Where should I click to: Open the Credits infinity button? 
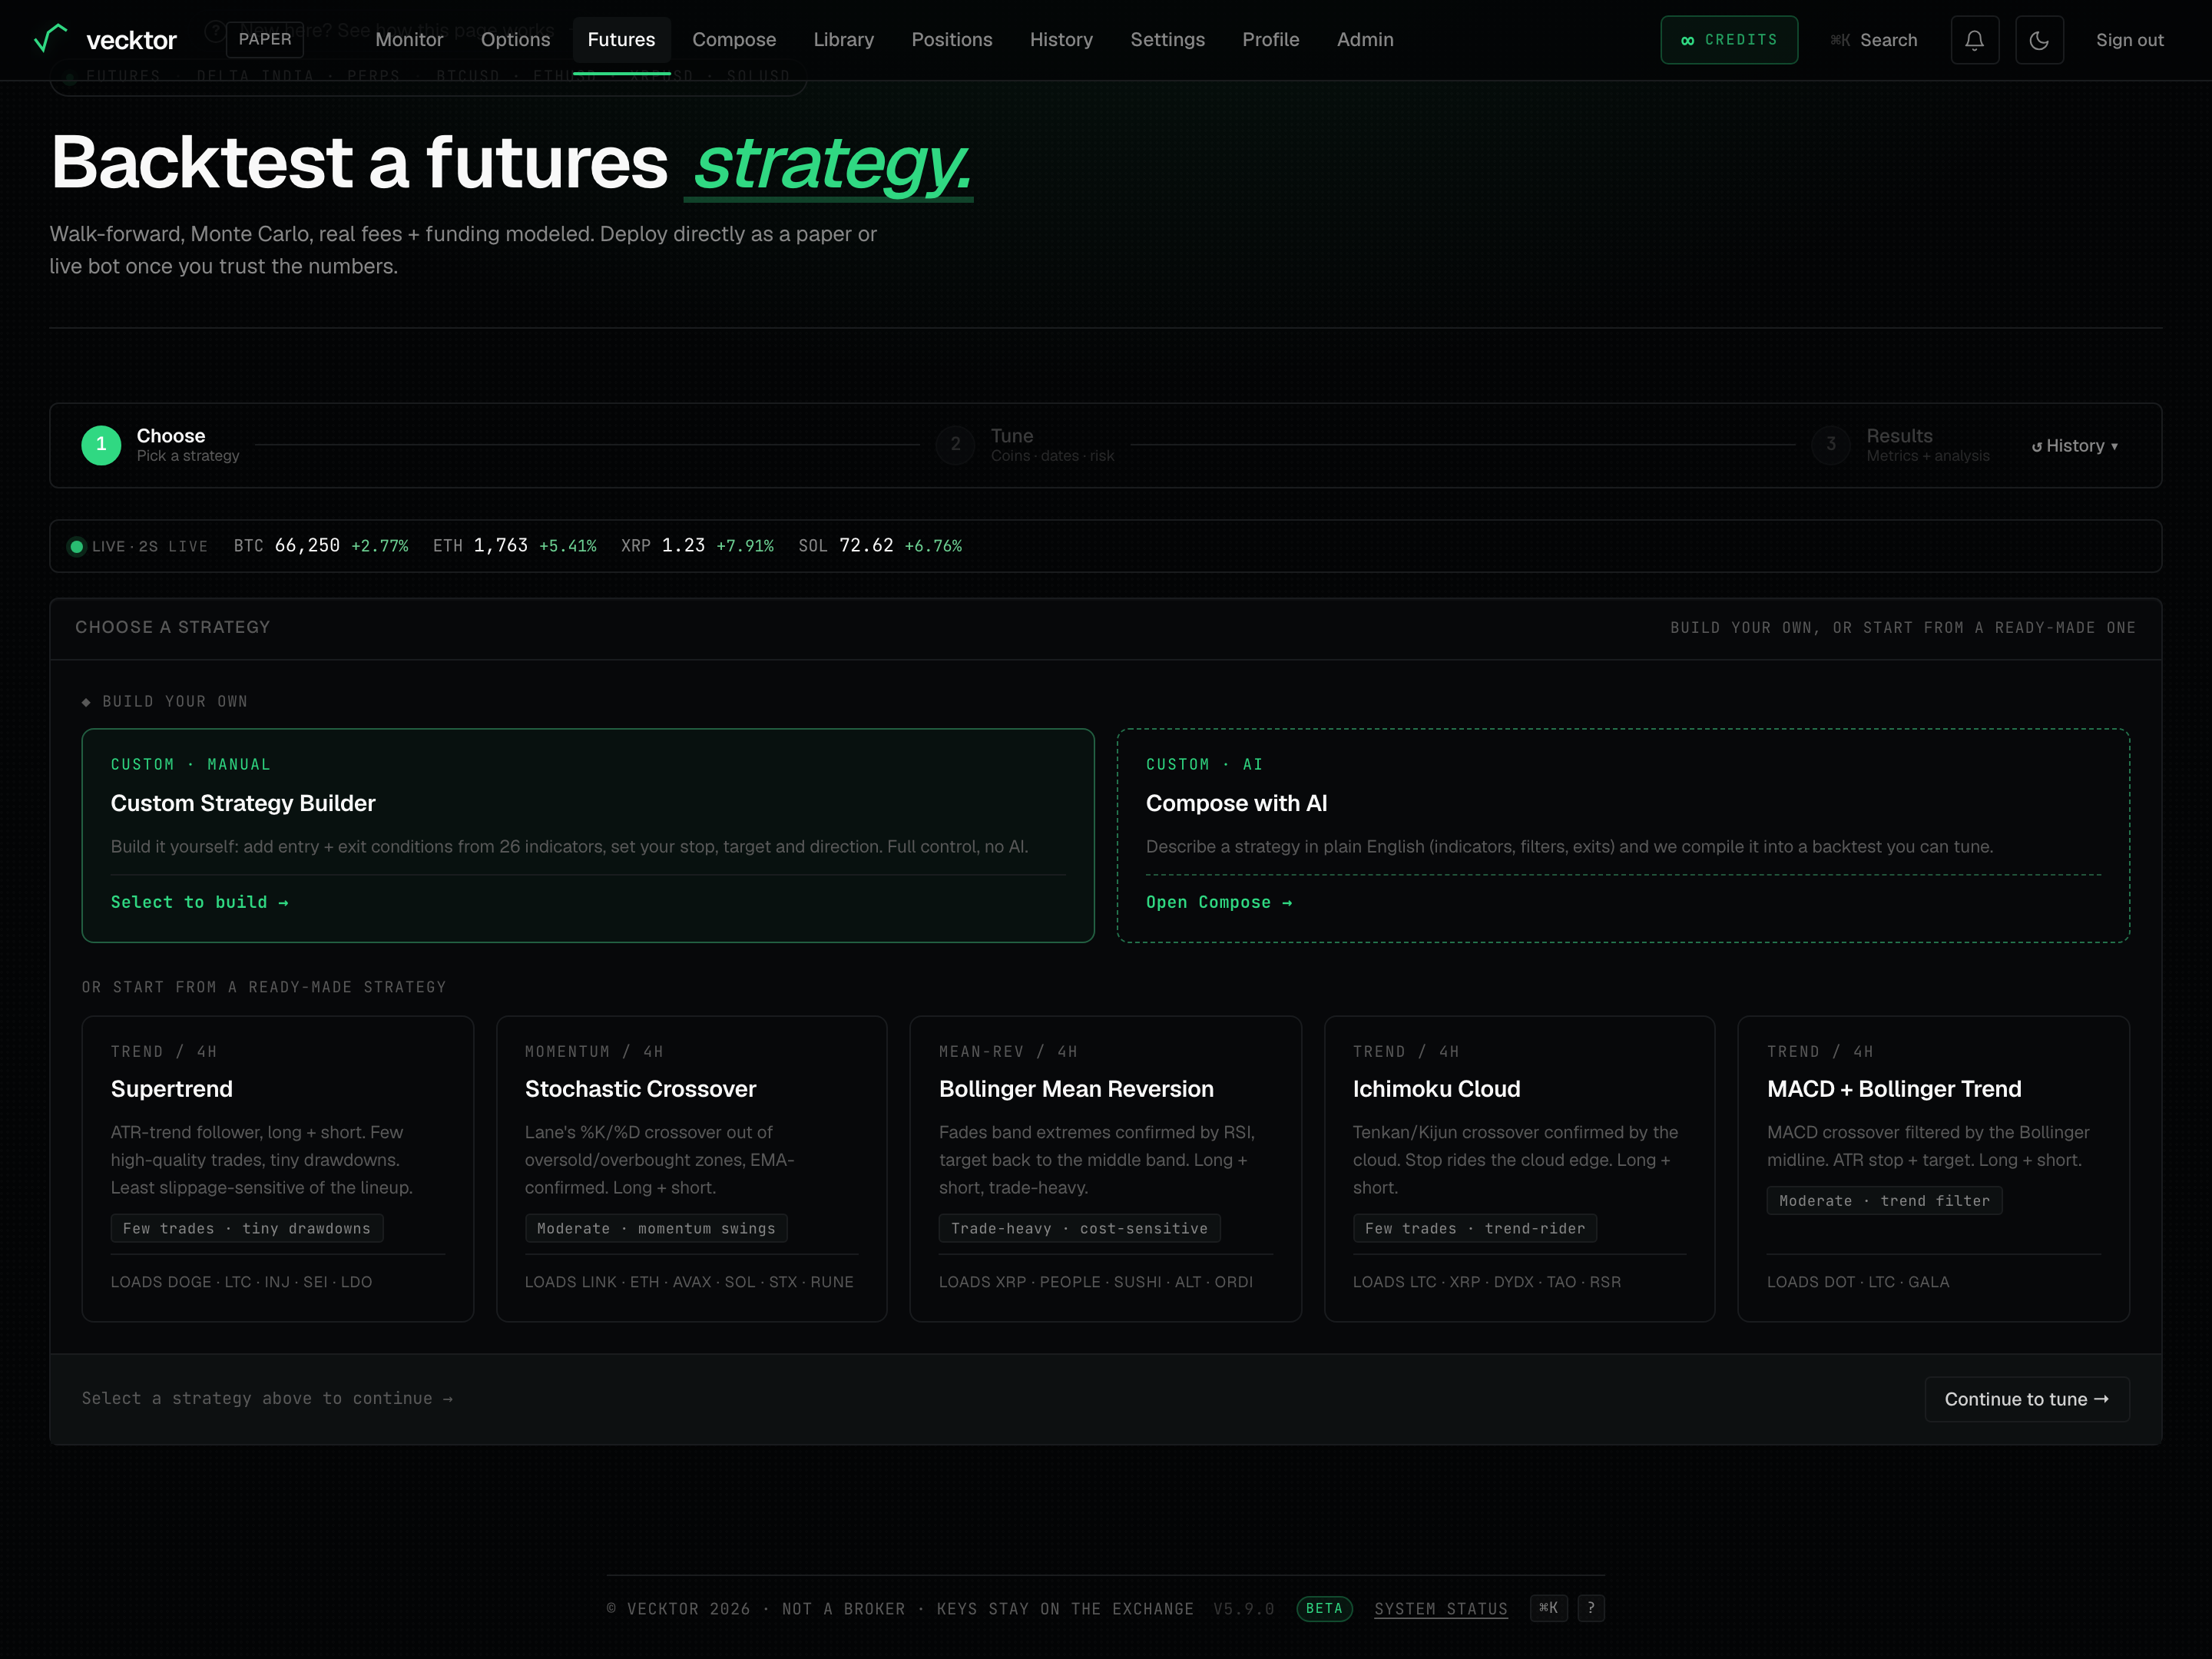1729,40
